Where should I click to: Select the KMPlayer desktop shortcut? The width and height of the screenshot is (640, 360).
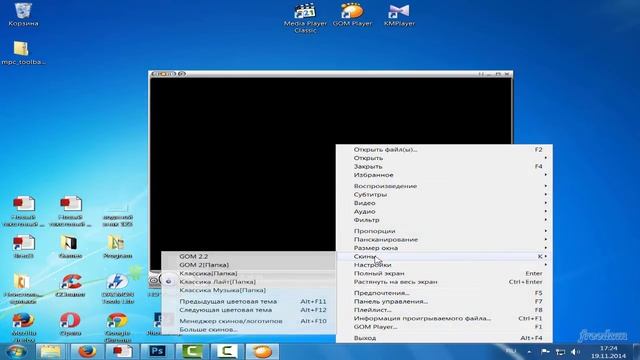[x=399, y=15]
